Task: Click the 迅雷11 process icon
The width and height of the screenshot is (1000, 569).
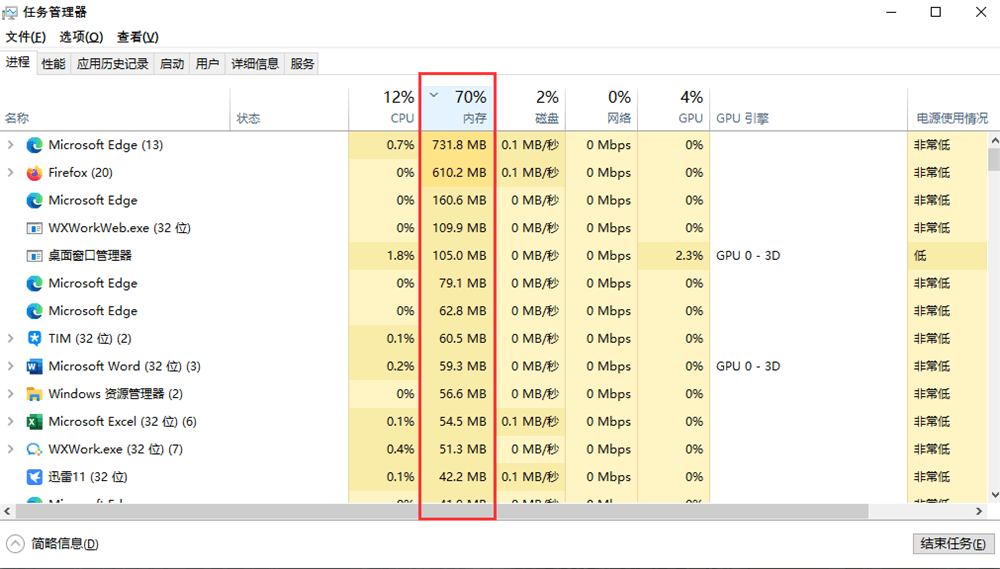Action: 34,477
